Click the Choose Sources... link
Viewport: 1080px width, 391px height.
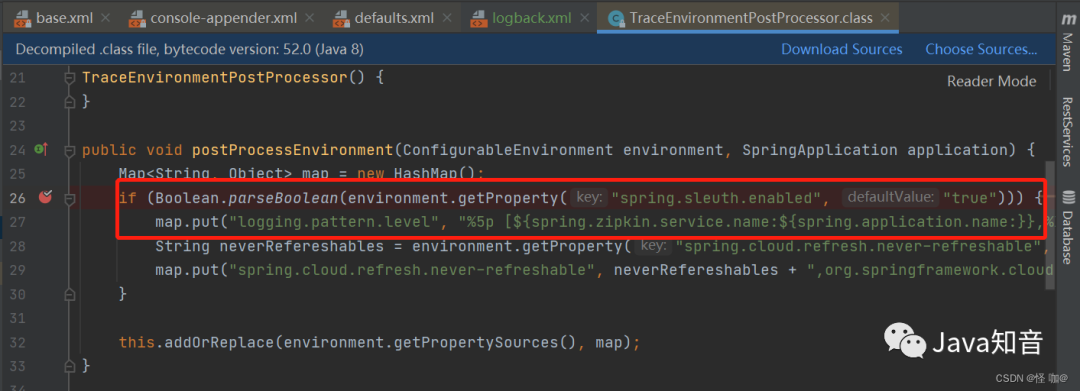(981, 50)
